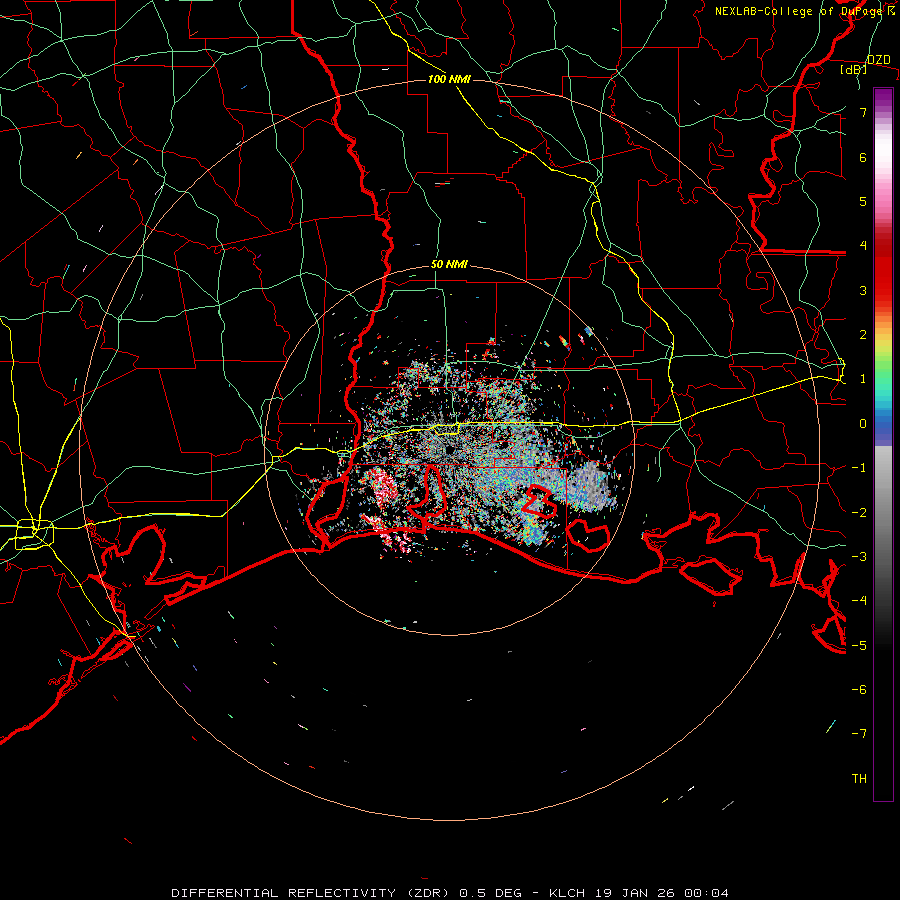Image resolution: width=900 pixels, height=900 pixels.
Task: Click the scale value "-5" label
Action: click(x=859, y=646)
